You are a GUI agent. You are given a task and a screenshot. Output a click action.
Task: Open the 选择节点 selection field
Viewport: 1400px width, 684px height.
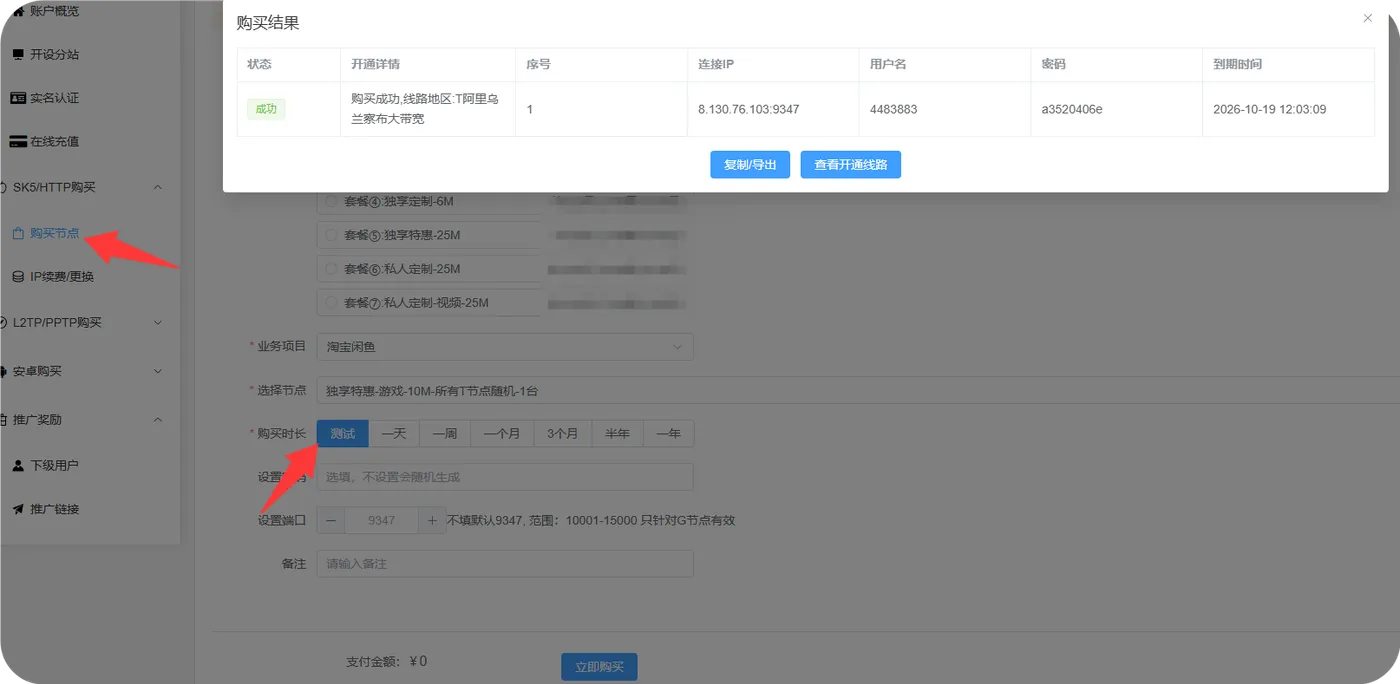point(858,391)
